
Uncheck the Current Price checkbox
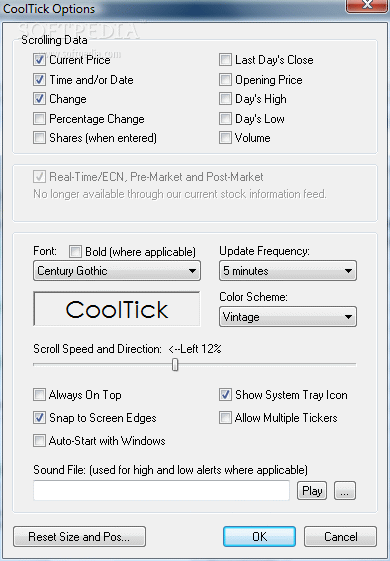[39, 60]
